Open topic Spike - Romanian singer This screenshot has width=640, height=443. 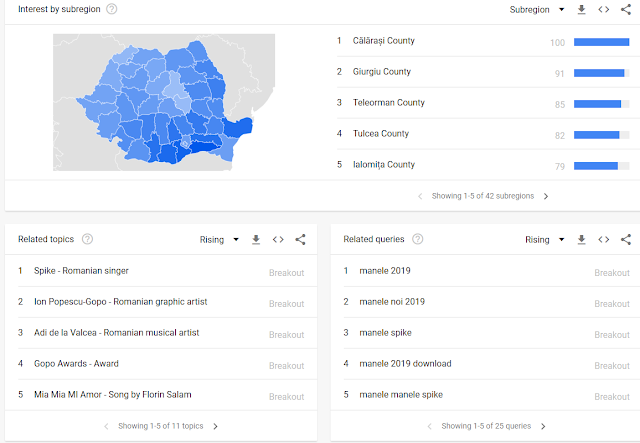81,271
